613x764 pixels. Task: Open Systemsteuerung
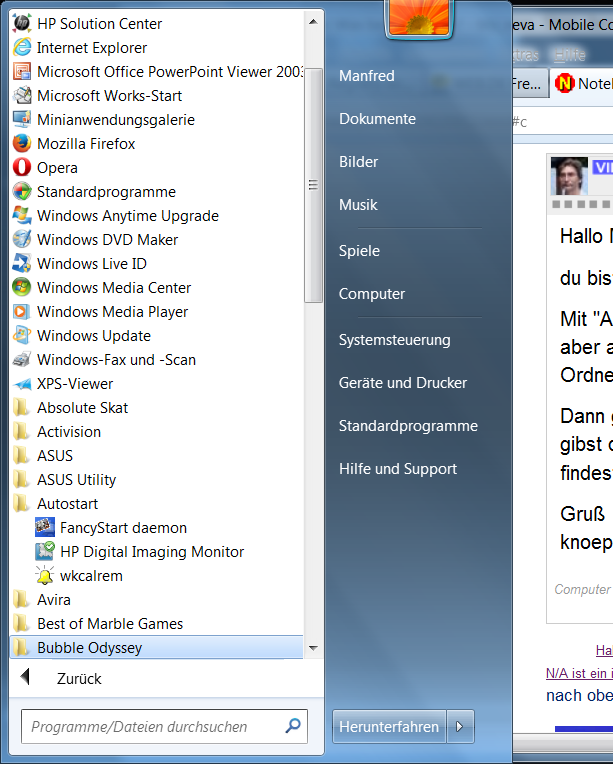tap(395, 340)
